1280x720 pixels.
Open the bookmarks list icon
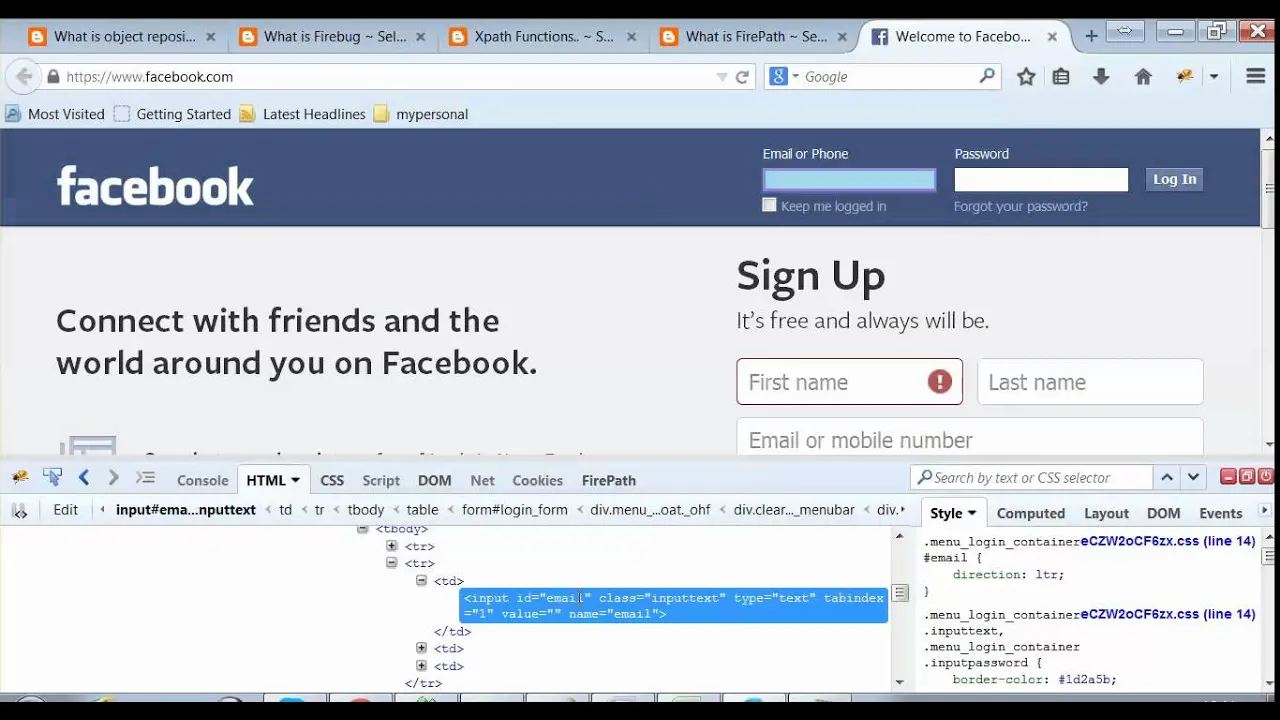(1061, 77)
